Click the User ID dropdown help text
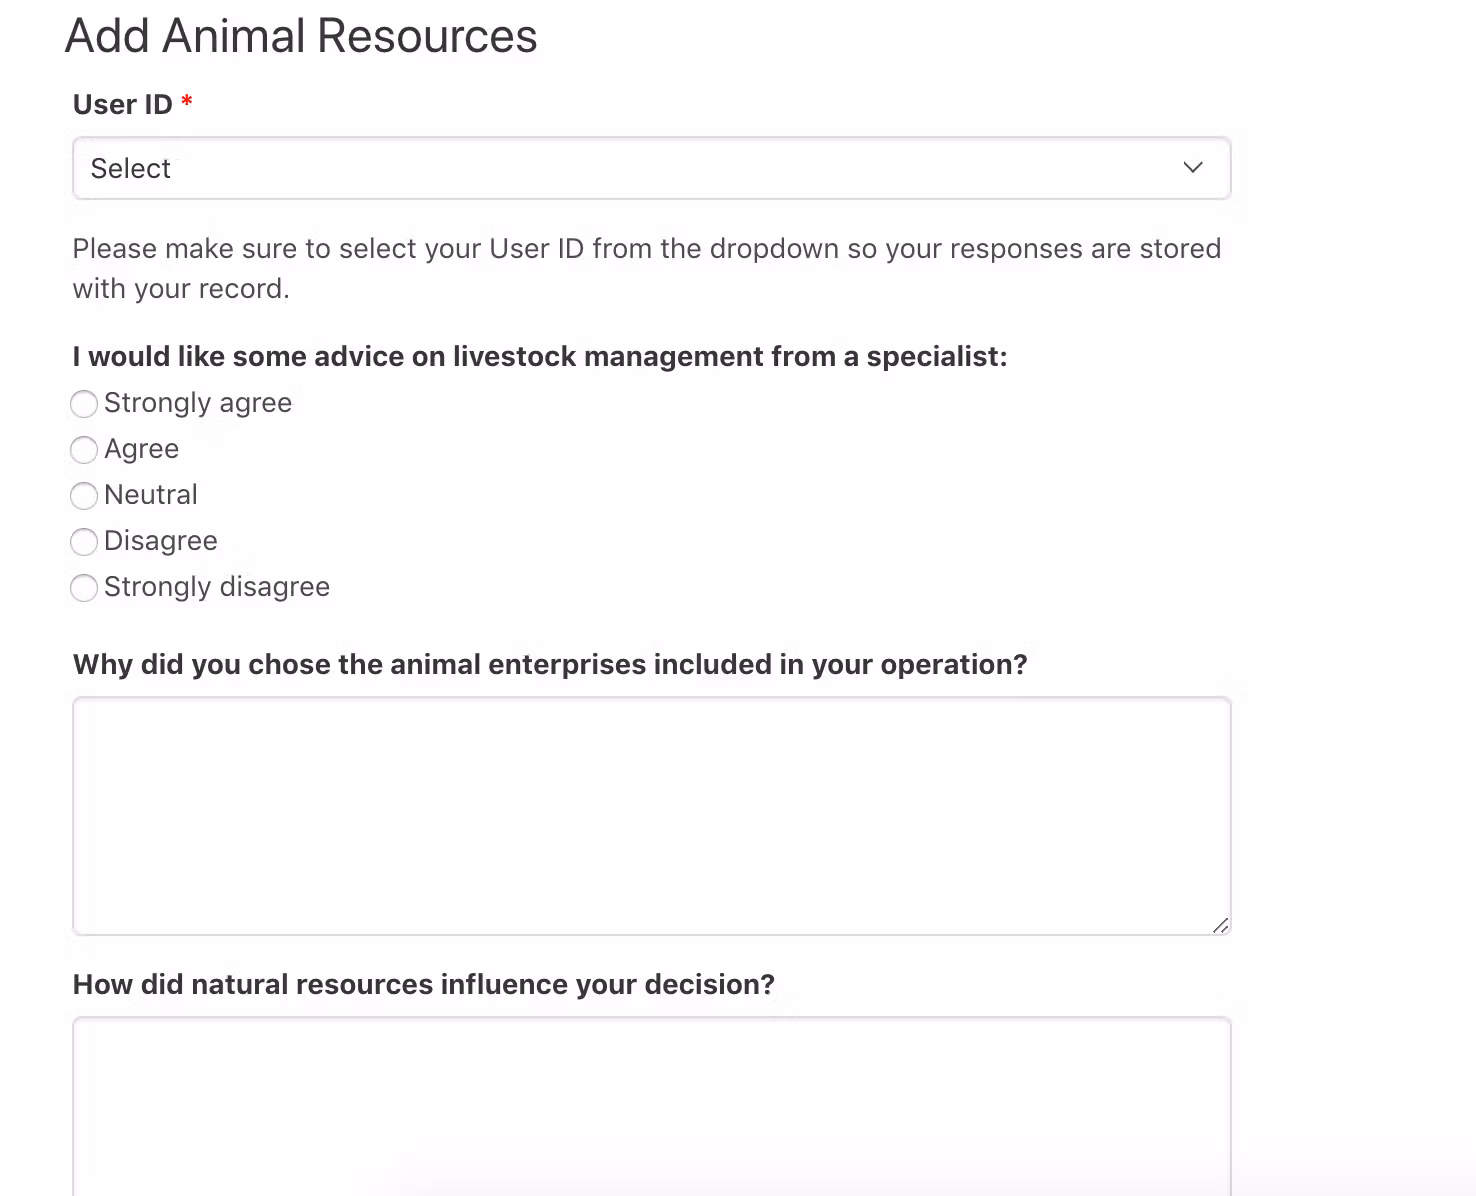This screenshot has width=1476, height=1196. pos(646,268)
